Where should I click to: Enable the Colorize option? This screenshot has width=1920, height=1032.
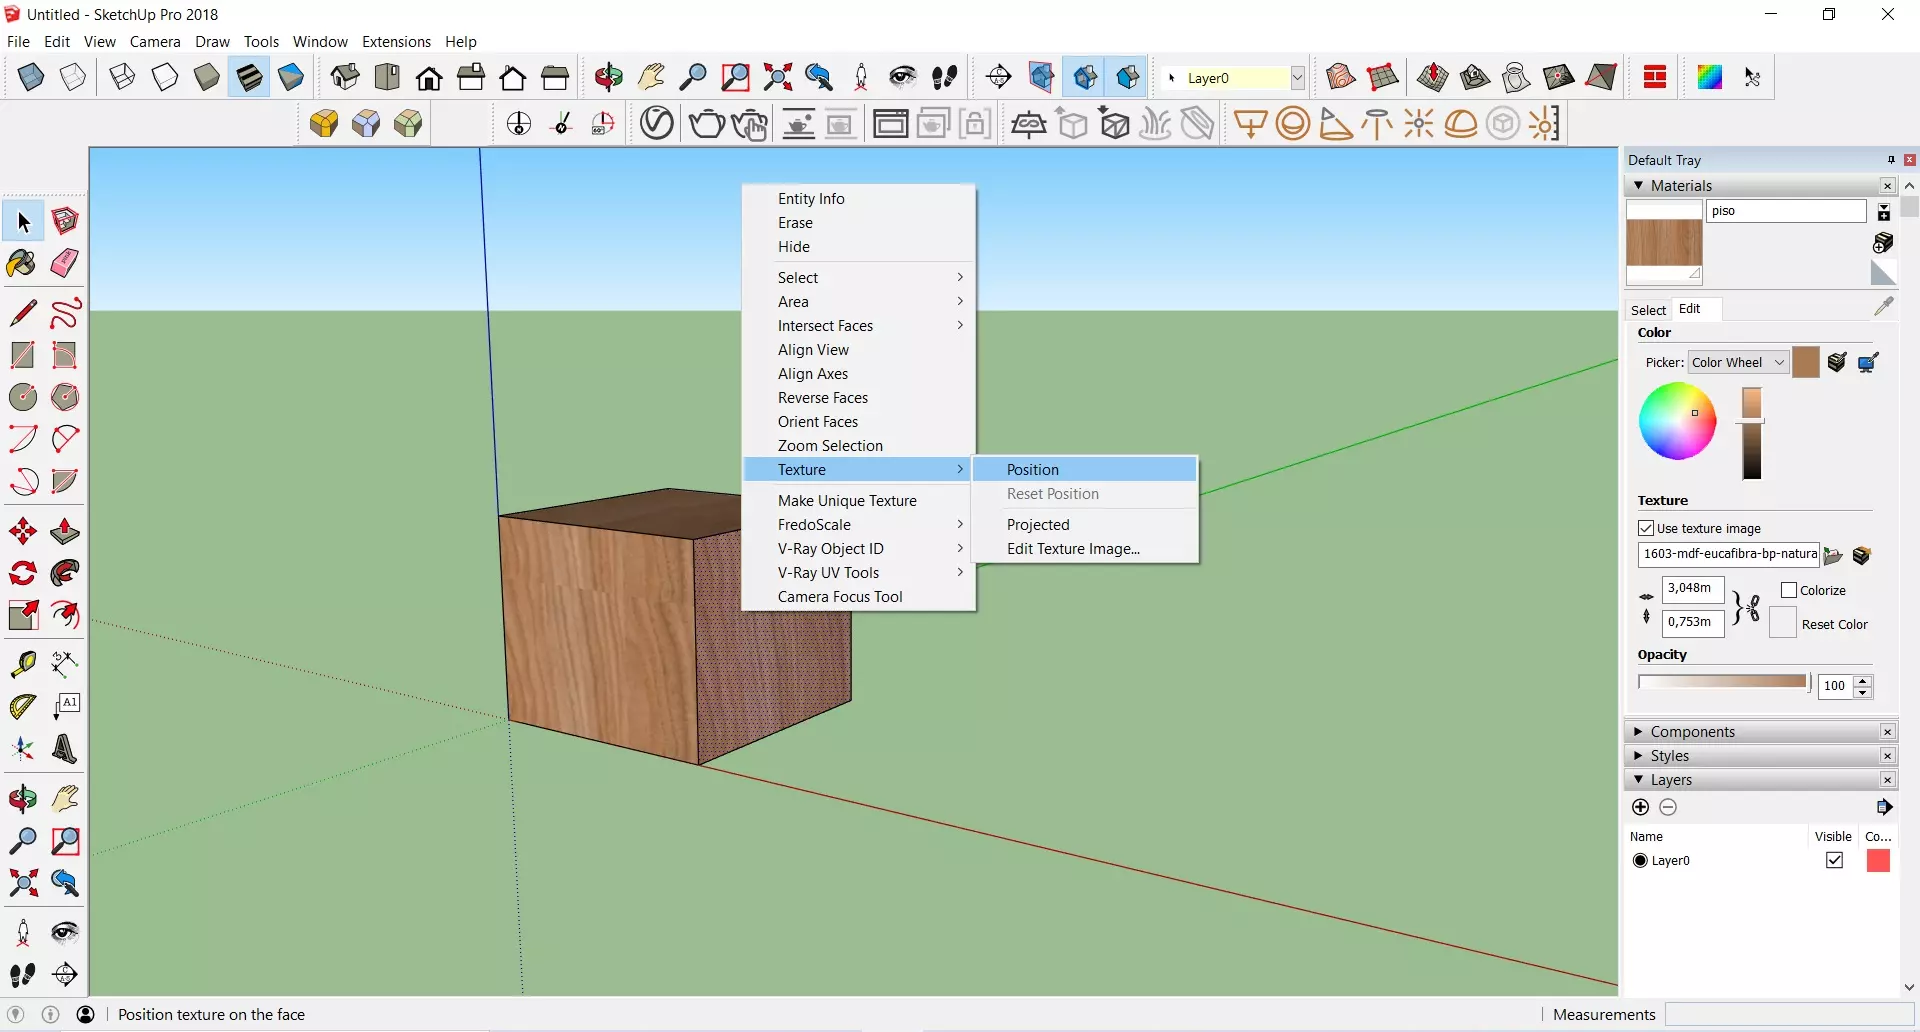pos(1787,590)
